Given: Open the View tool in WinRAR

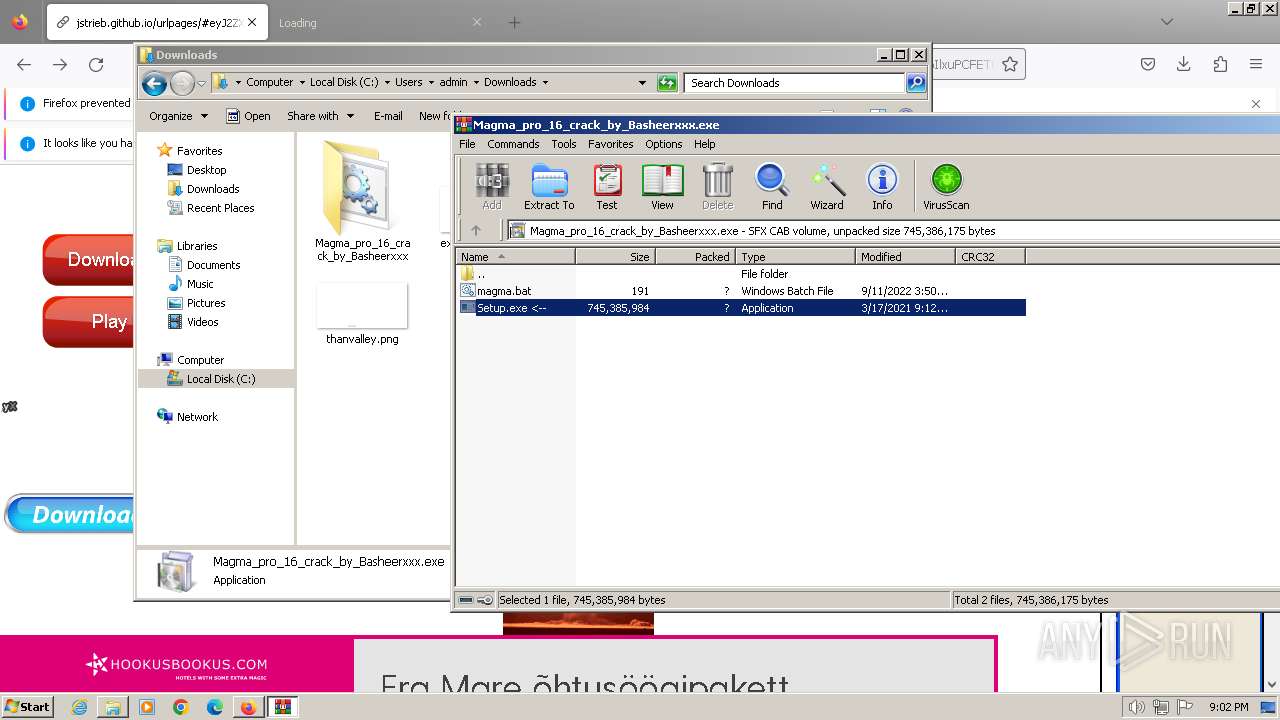Looking at the screenshot, I should coord(662,187).
